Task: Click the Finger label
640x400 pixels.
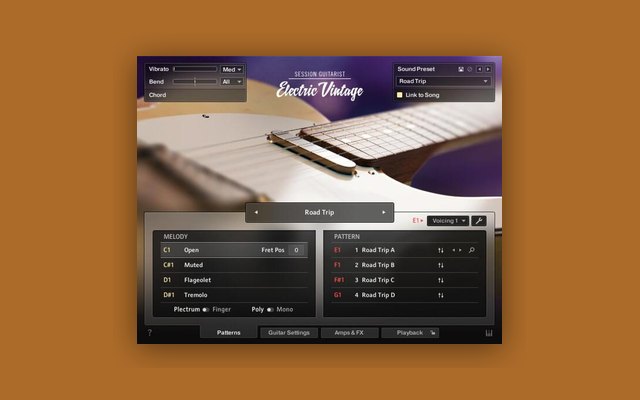Action: point(222,309)
